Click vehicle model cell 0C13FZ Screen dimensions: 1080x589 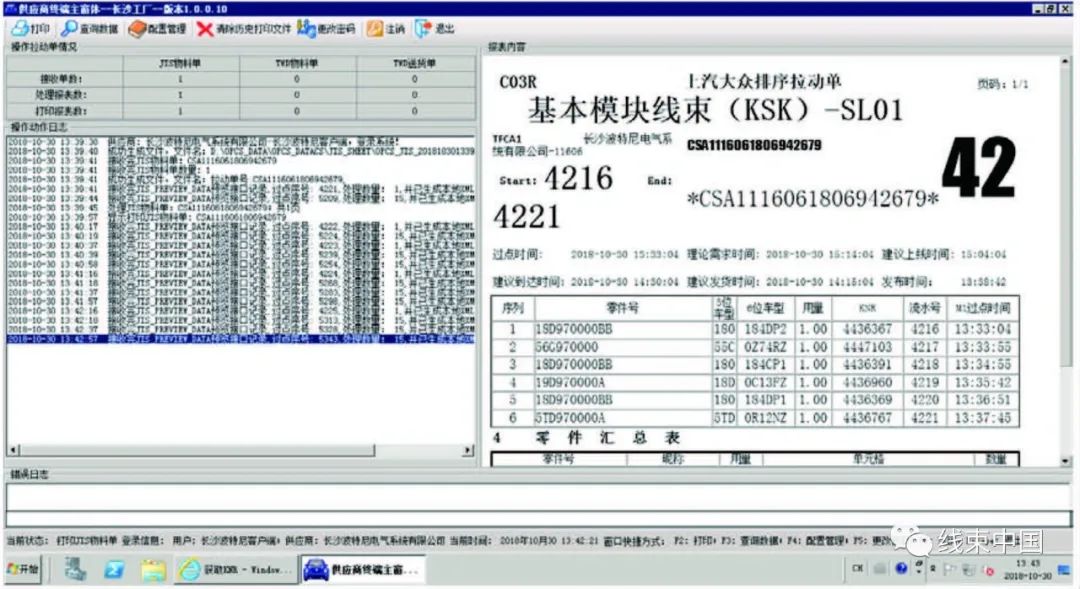coord(765,382)
